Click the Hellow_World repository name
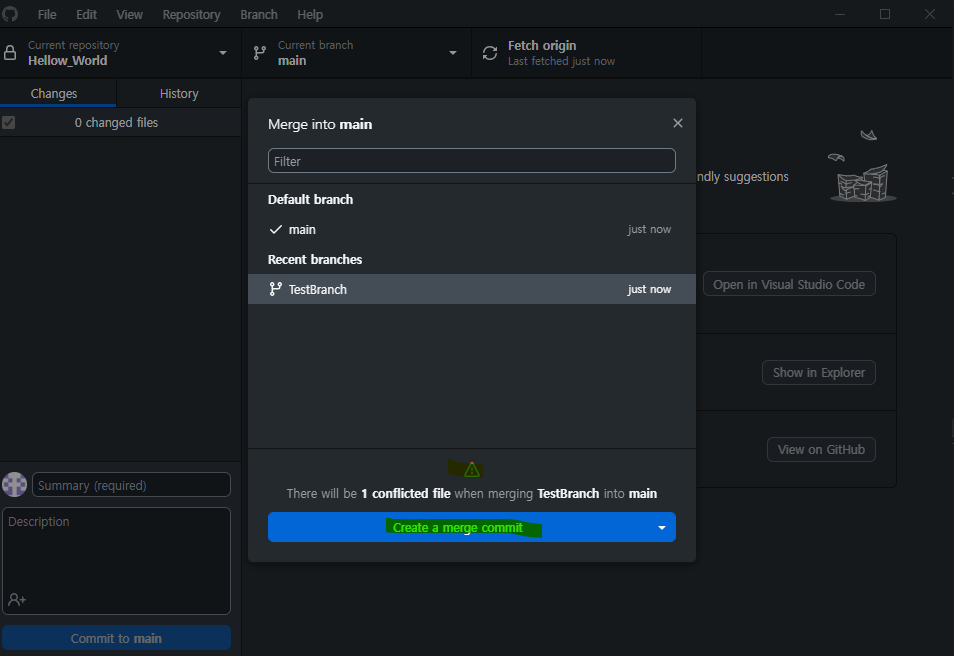 [68, 60]
